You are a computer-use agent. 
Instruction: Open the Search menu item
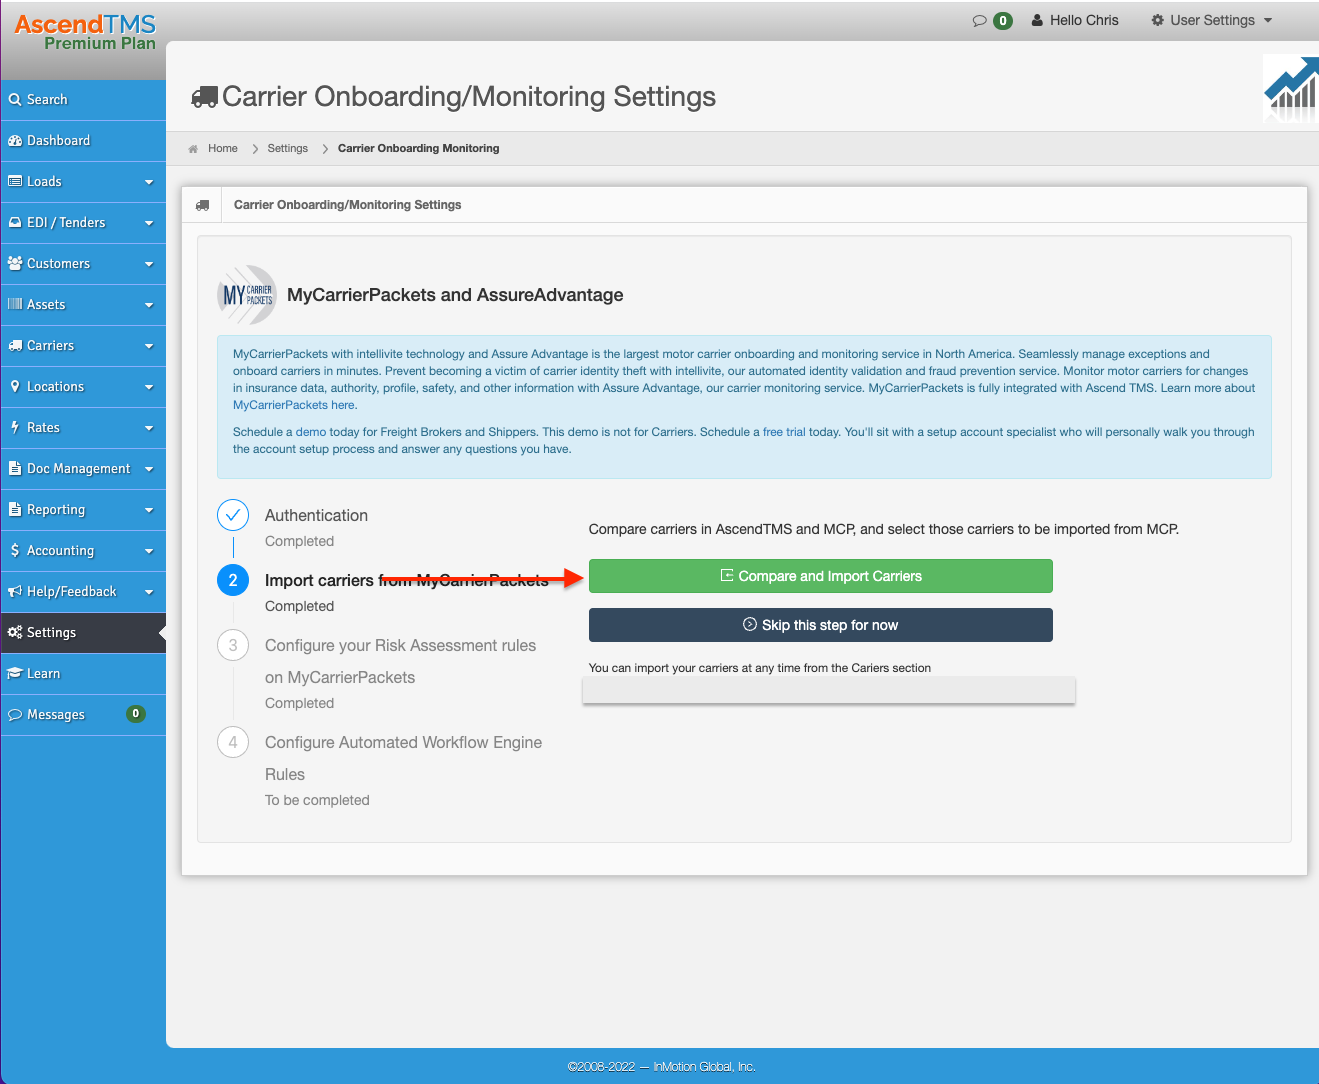[x=83, y=100]
